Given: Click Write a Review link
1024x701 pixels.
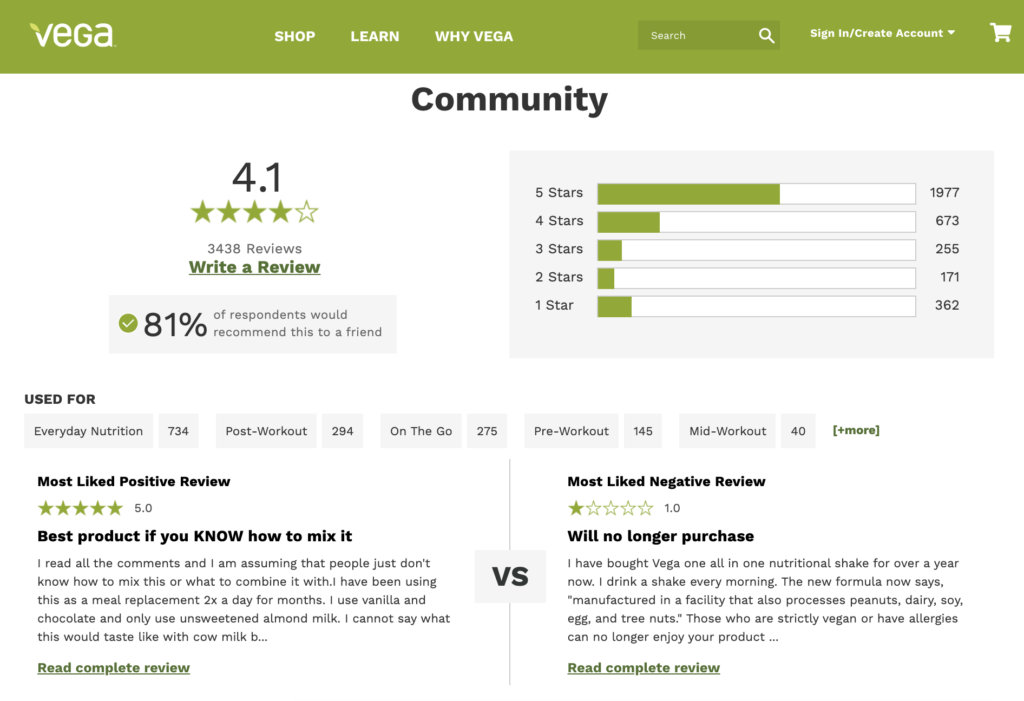Looking at the screenshot, I should (x=255, y=267).
